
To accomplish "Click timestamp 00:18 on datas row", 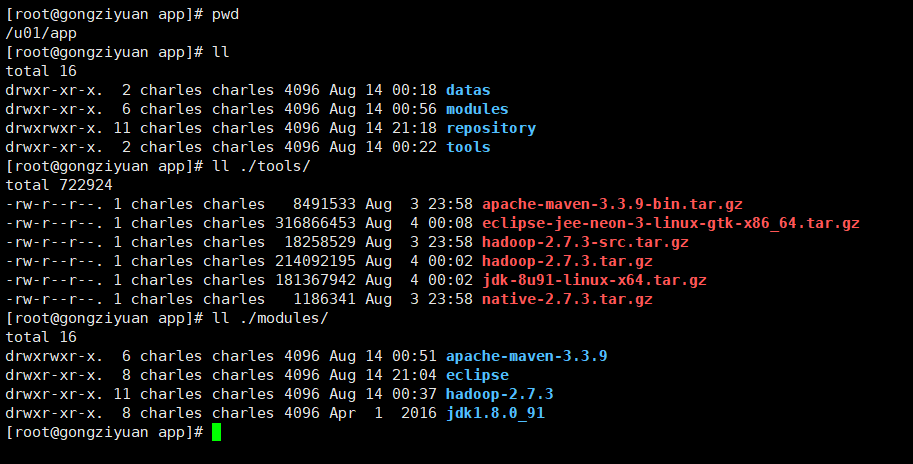I will 414,90.
